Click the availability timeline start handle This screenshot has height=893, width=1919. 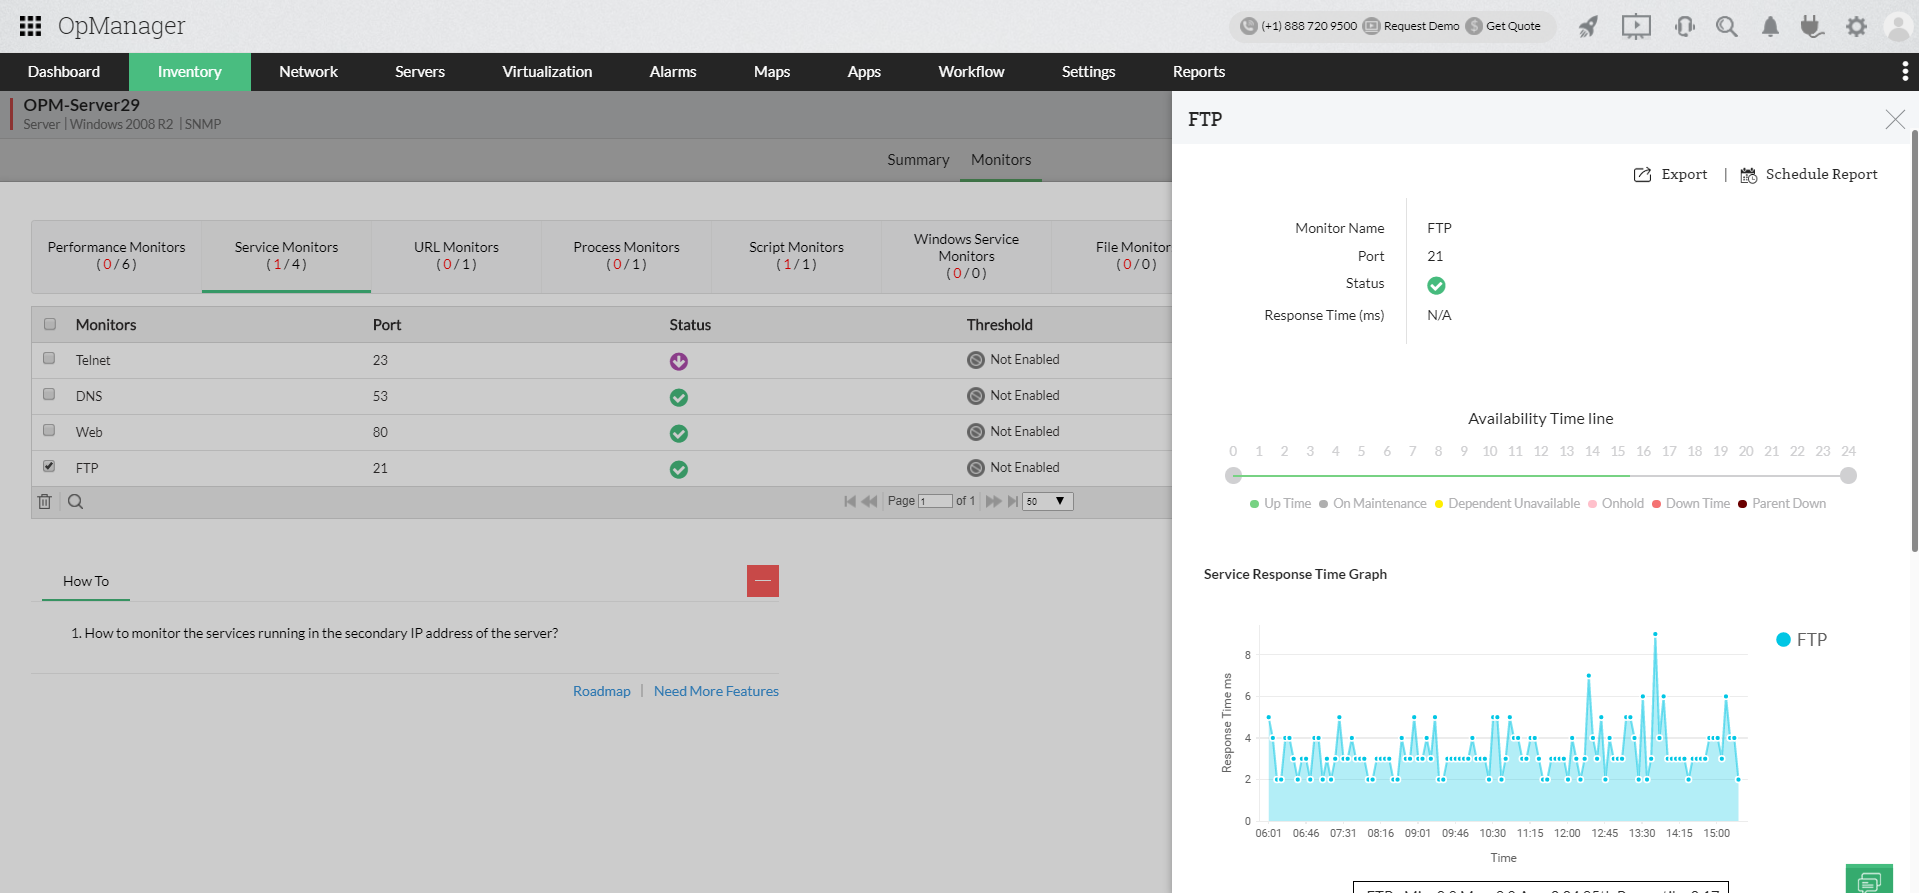point(1233,476)
